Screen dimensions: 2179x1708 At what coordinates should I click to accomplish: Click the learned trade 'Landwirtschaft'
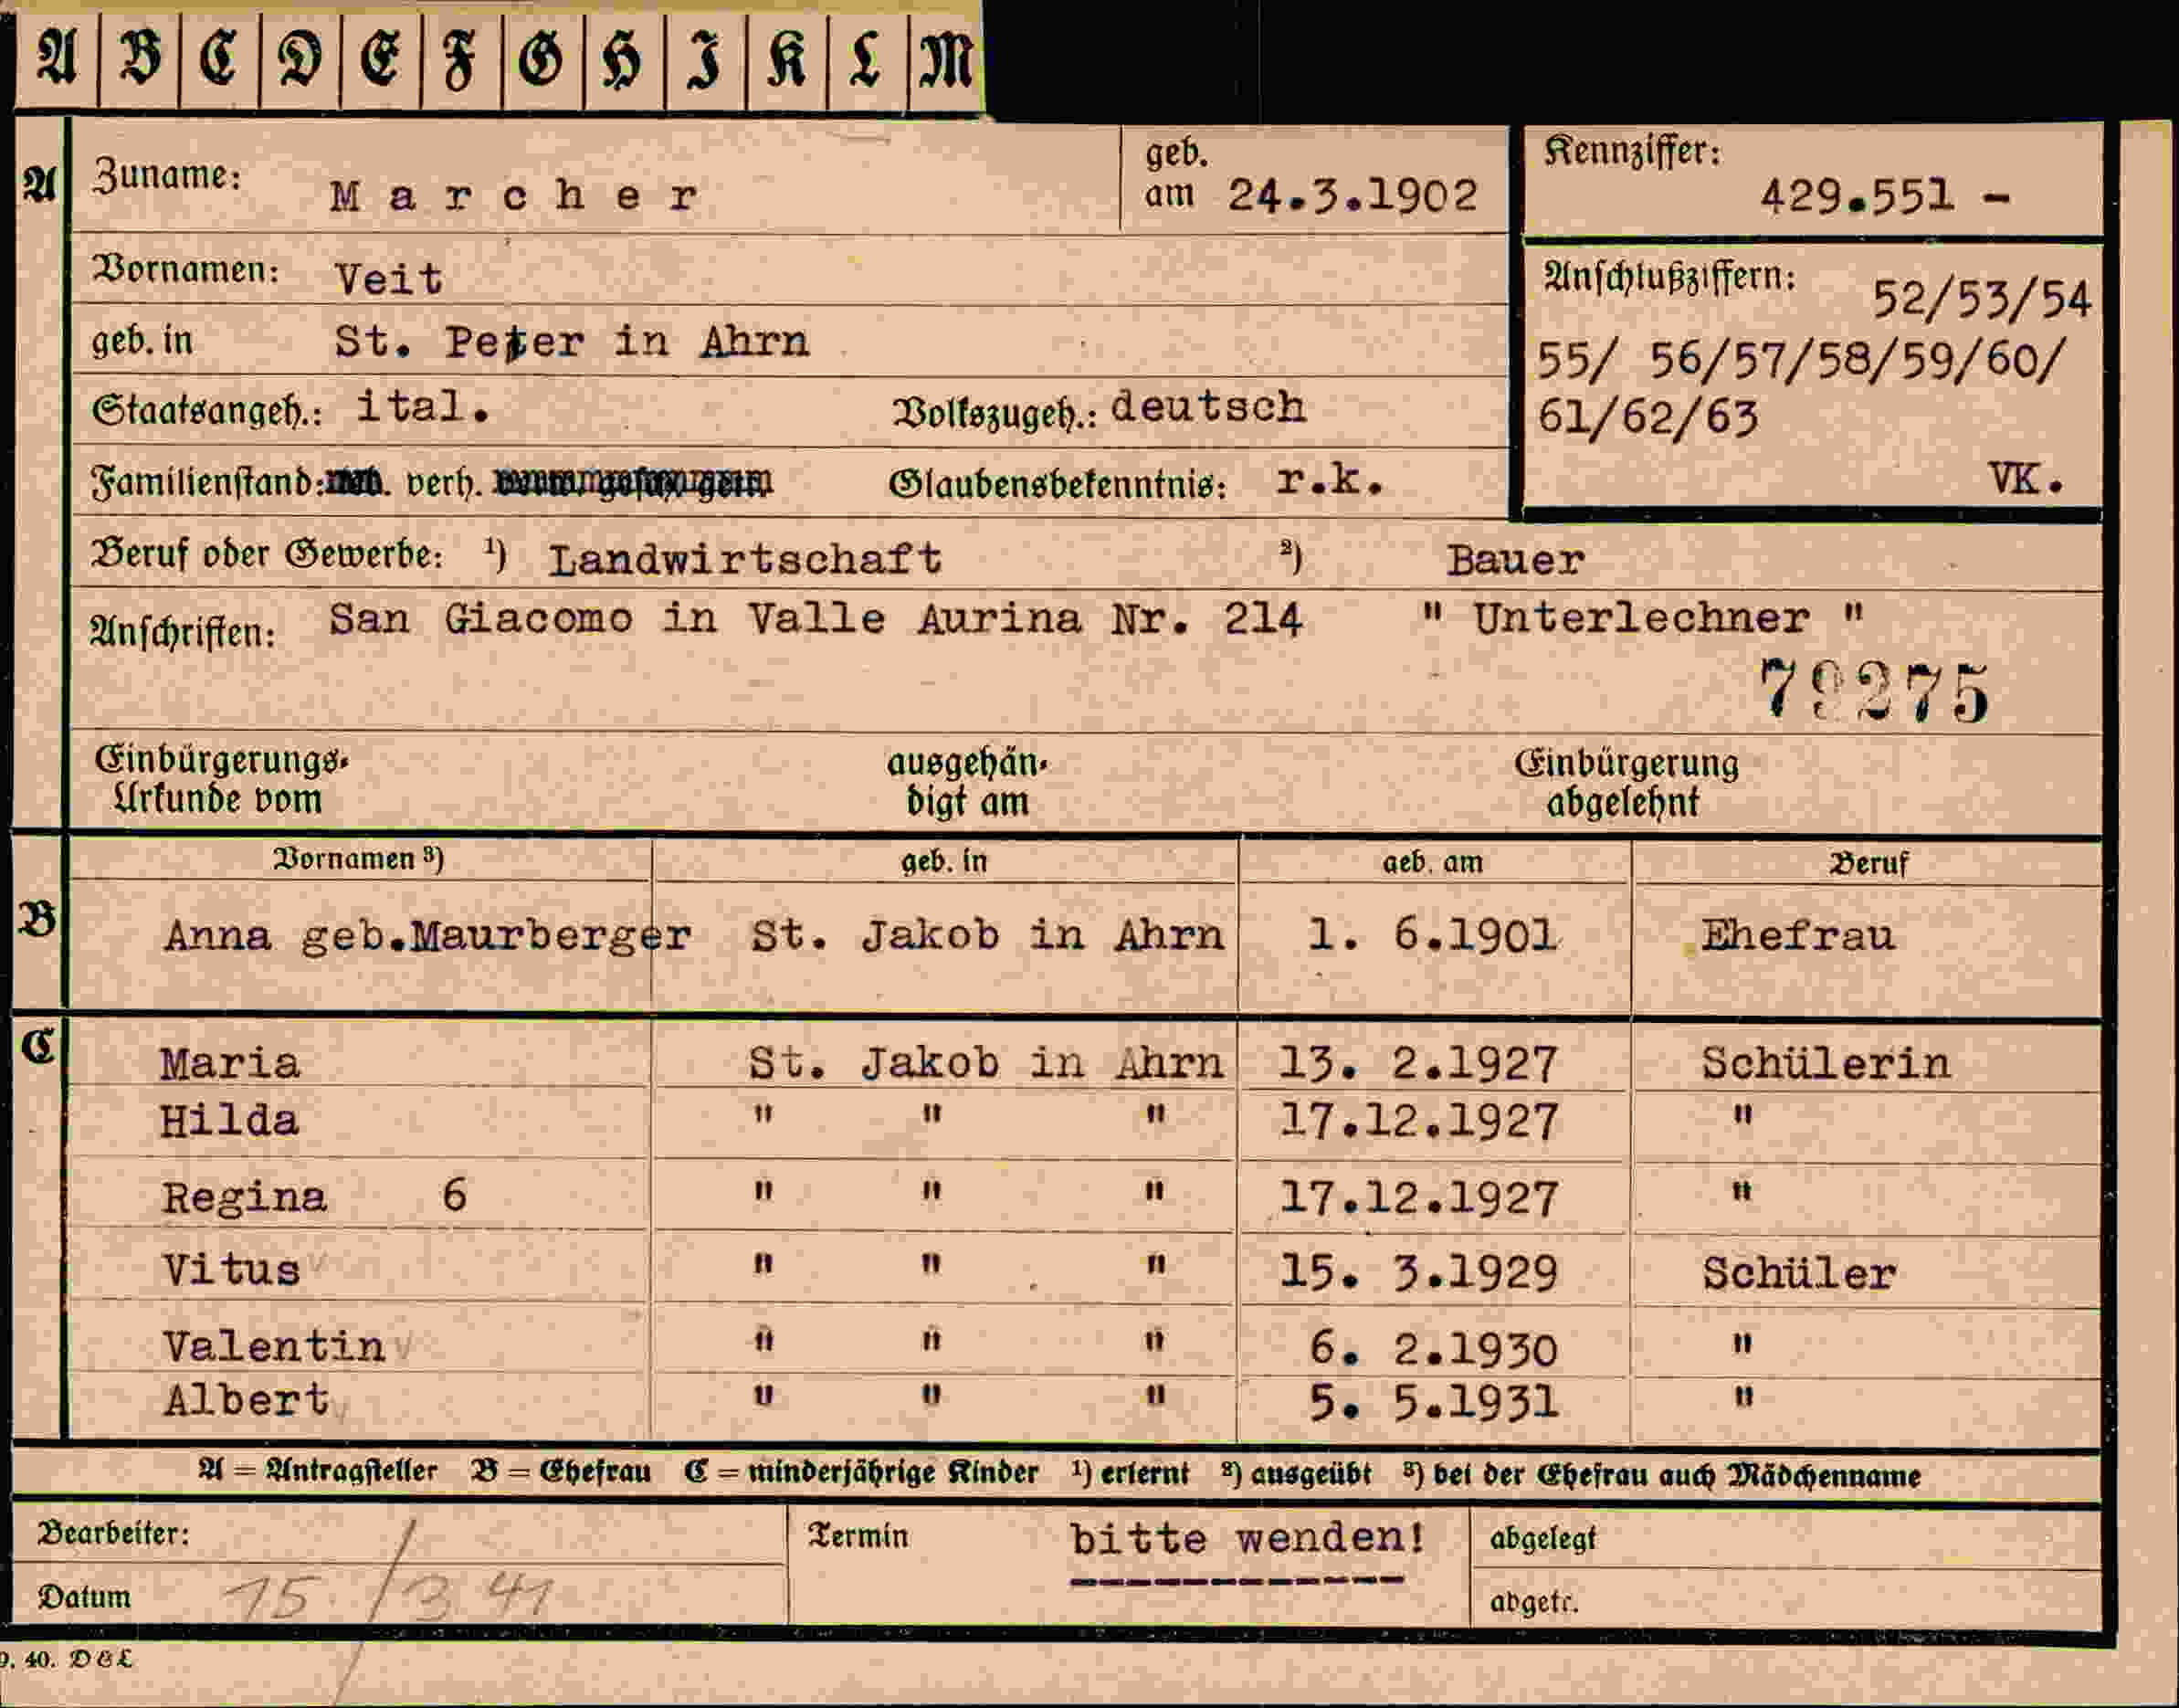(745, 559)
